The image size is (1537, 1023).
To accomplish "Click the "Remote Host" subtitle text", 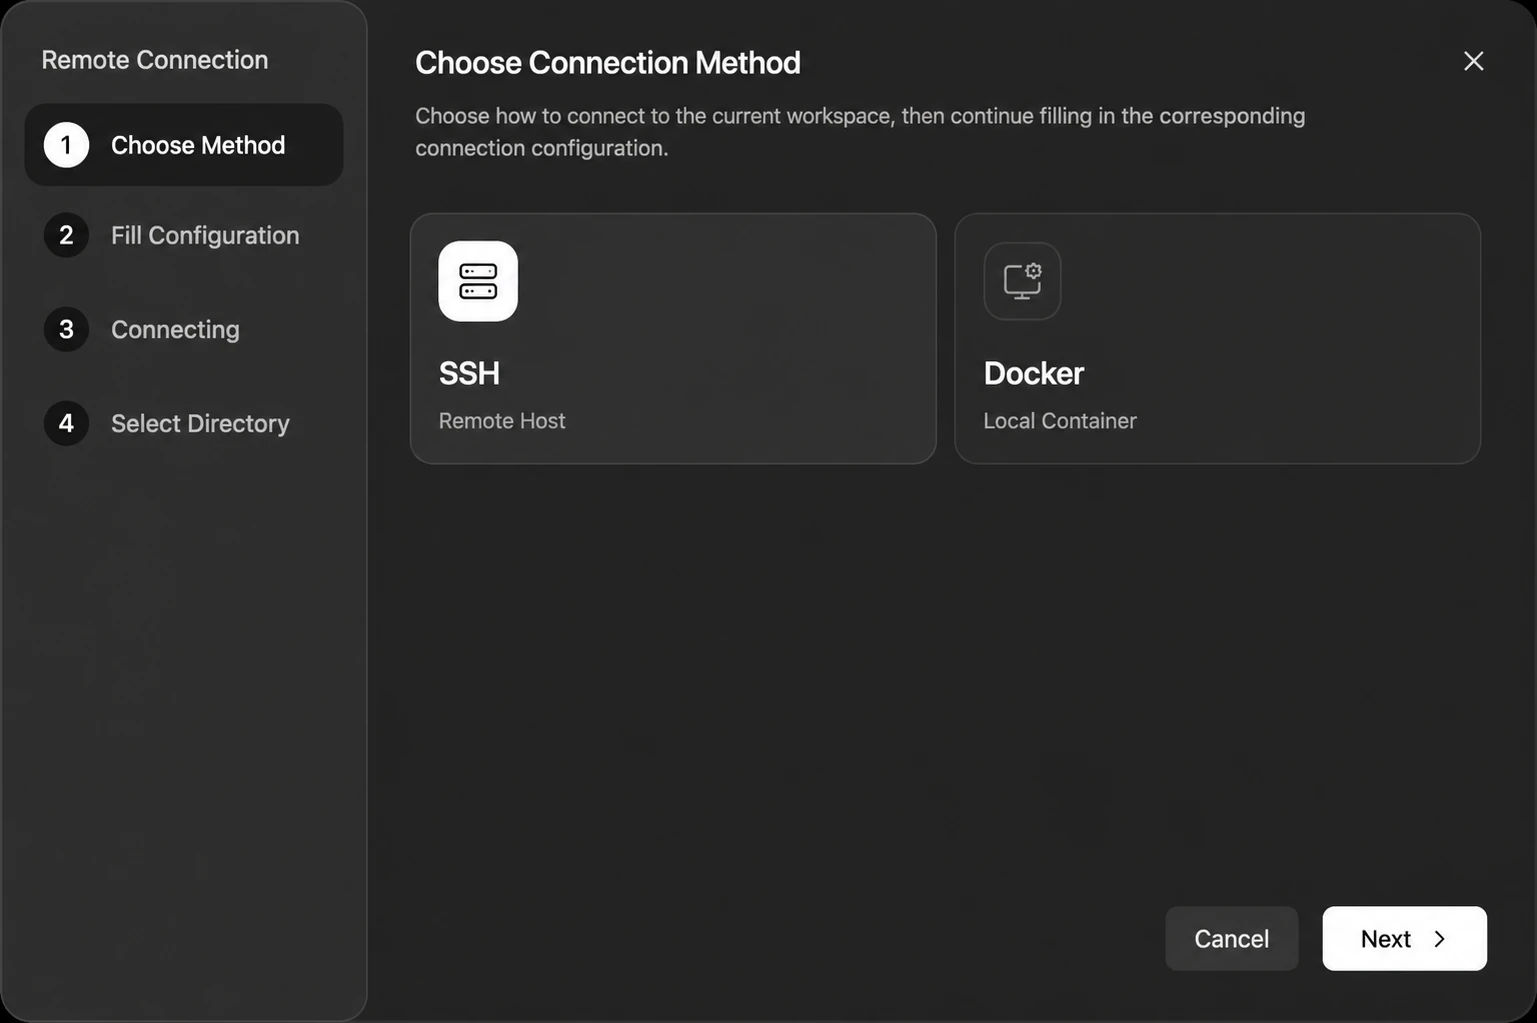I will 502,421.
